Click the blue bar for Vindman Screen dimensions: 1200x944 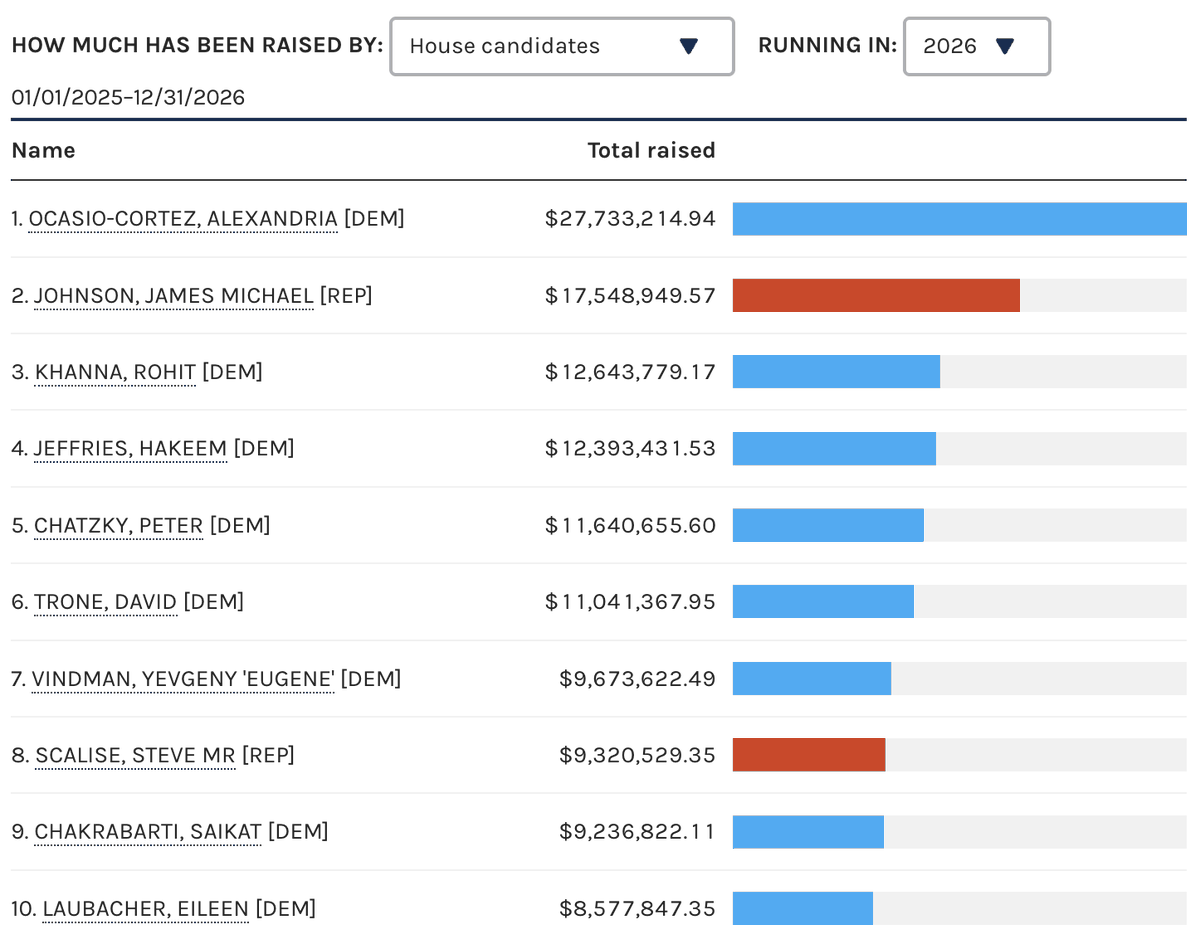(x=812, y=679)
